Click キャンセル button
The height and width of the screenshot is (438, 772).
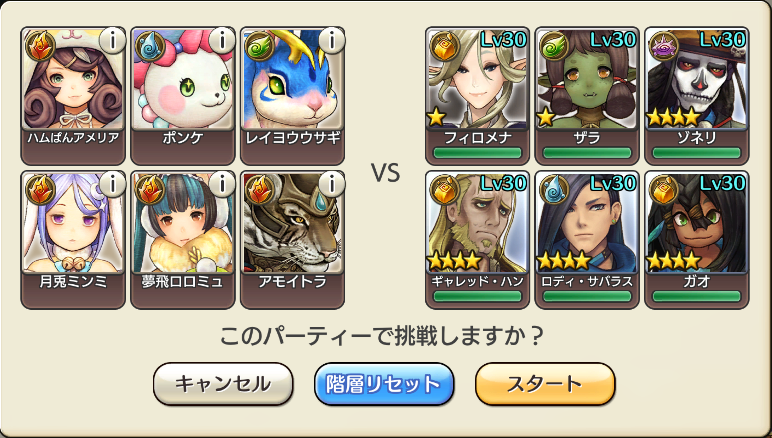coord(223,384)
